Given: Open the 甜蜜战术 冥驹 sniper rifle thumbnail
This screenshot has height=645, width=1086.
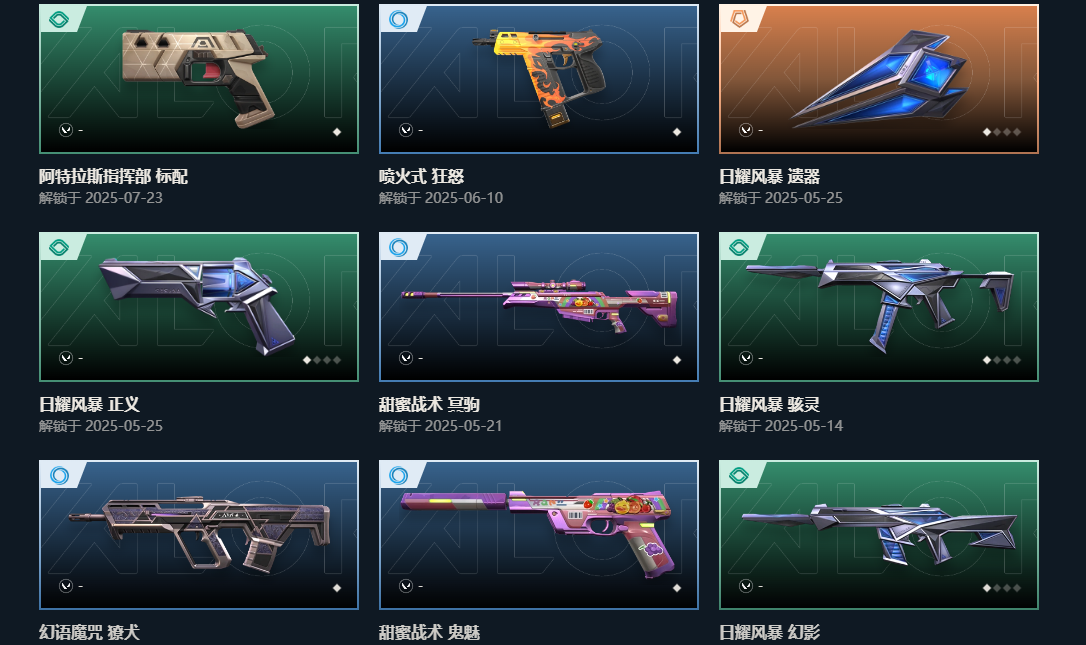Looking at the screenshot, I should (539, 307).
